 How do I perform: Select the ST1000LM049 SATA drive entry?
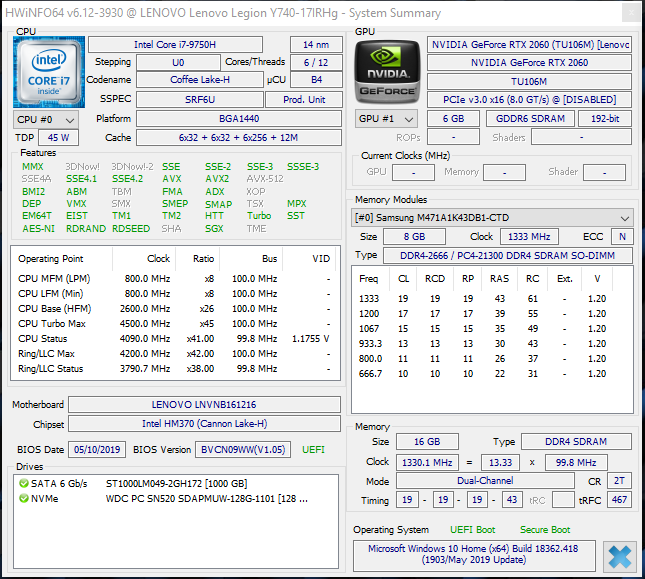coord(176,484)
